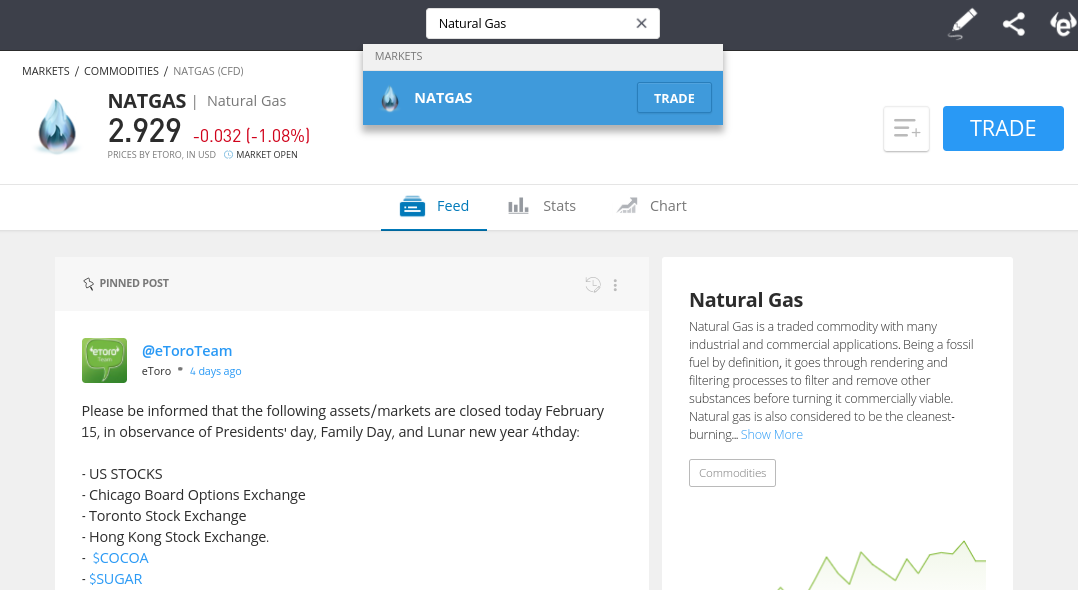This screenshot has width=1078, height=590.
Task: Click TRADE in the NATGAS search result row
Action: pos(674,98)
